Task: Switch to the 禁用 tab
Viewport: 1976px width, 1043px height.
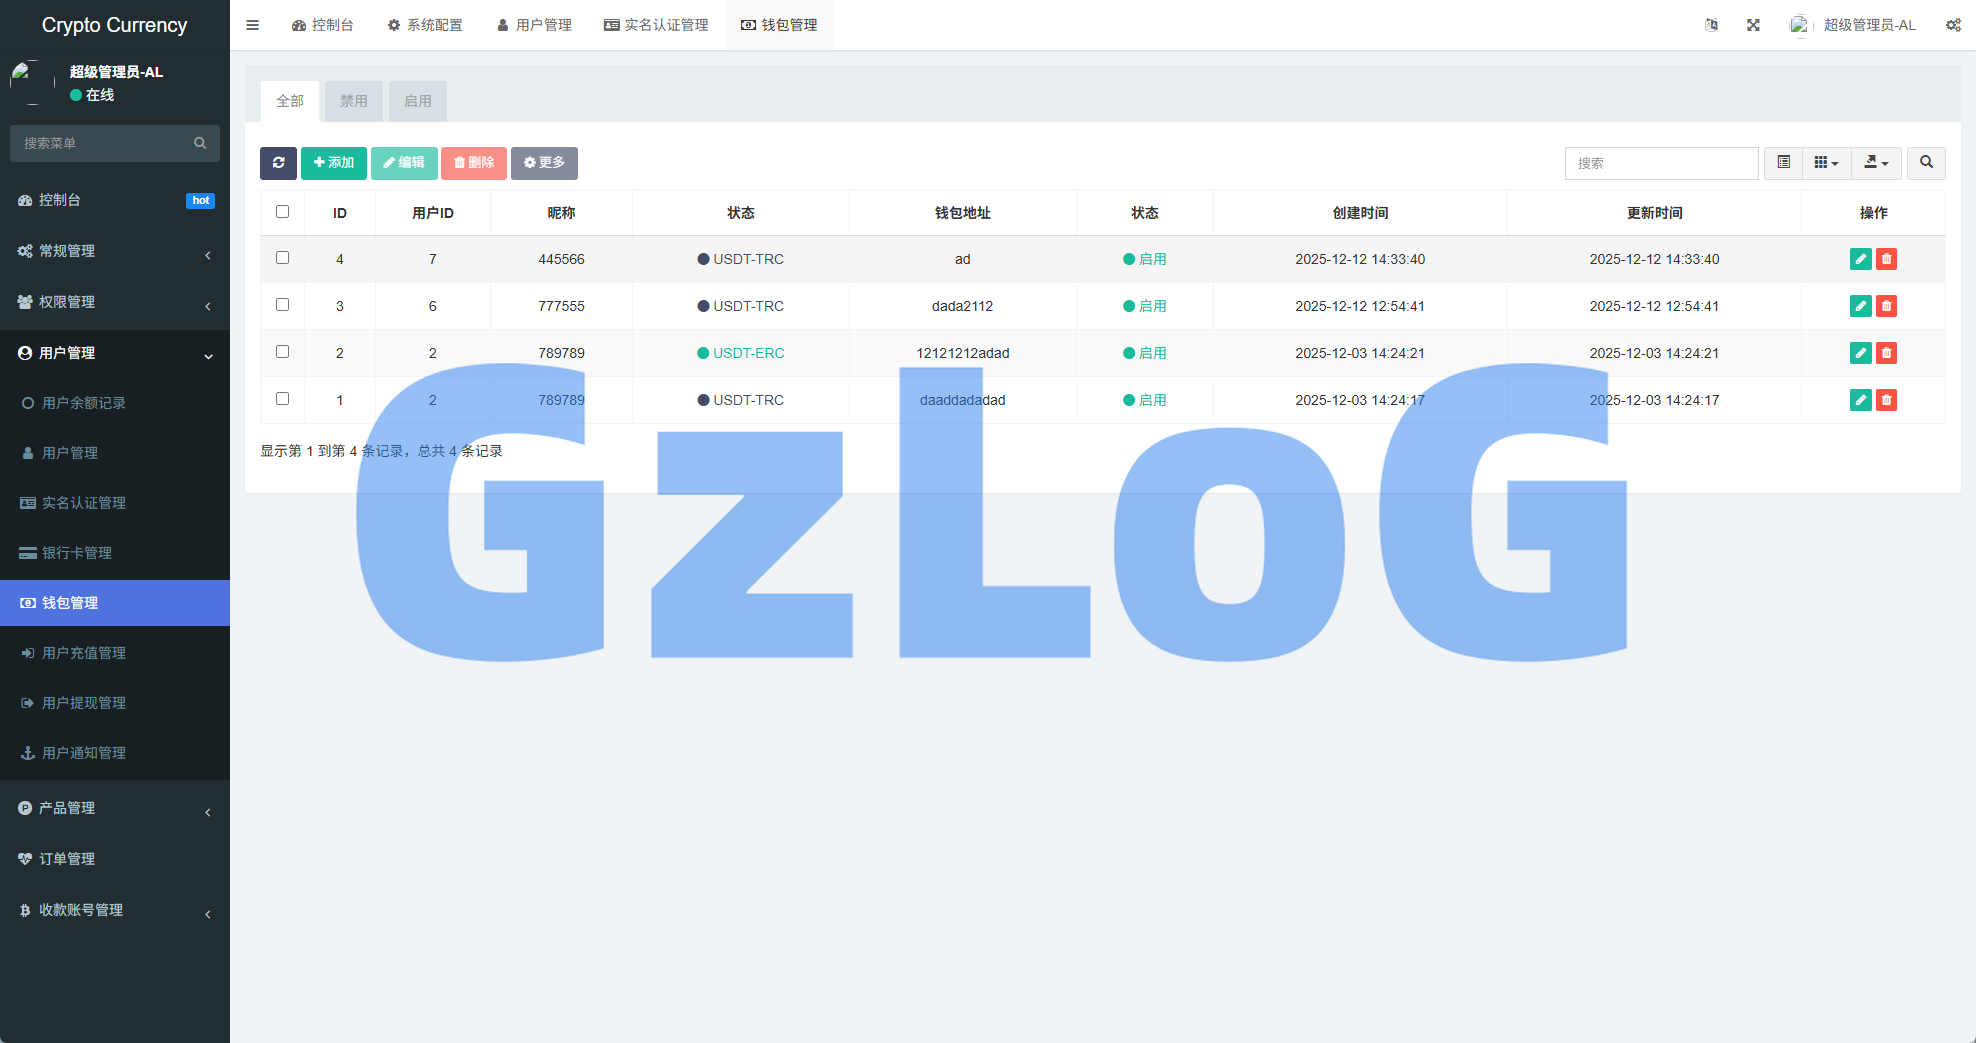Action: [x=353, y=100]
